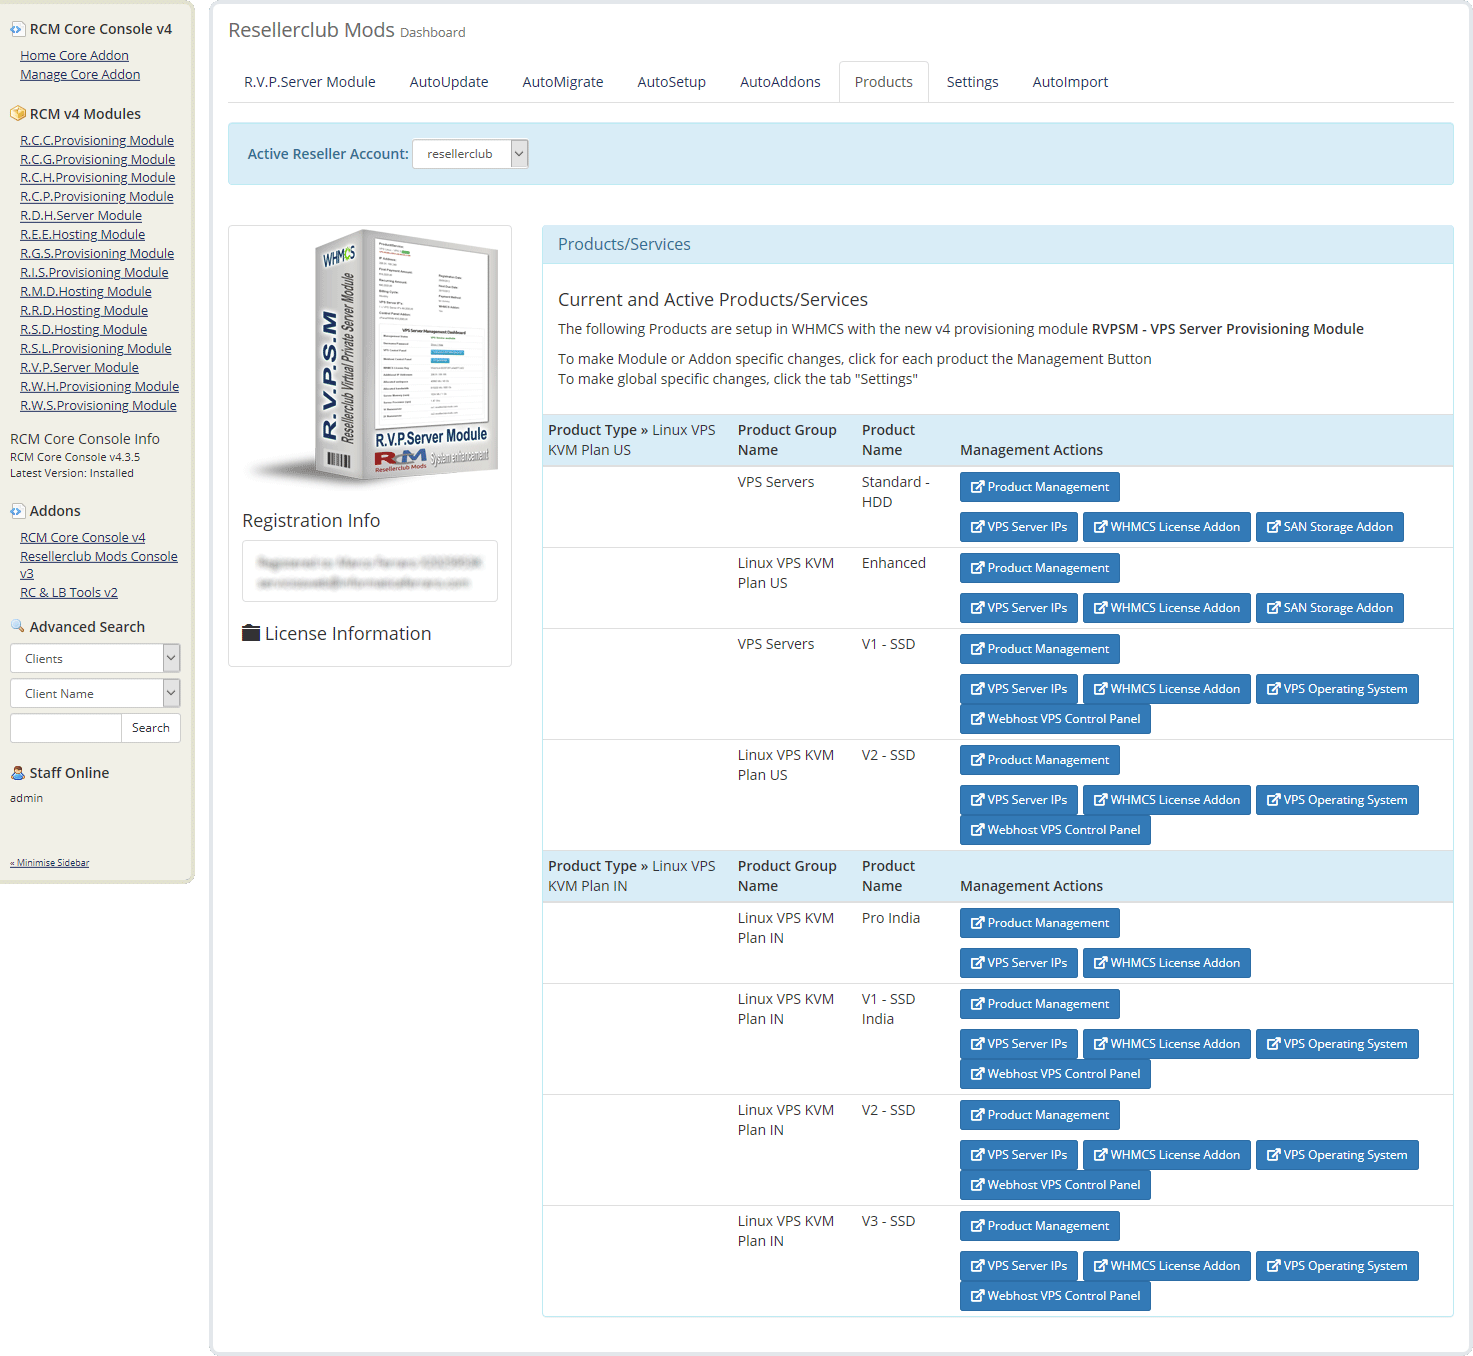Image resolution: width=1473 pixels, height=1356 pixels.
Task: Open Manage Core Addon link
Action: click(x=80, y=75)
